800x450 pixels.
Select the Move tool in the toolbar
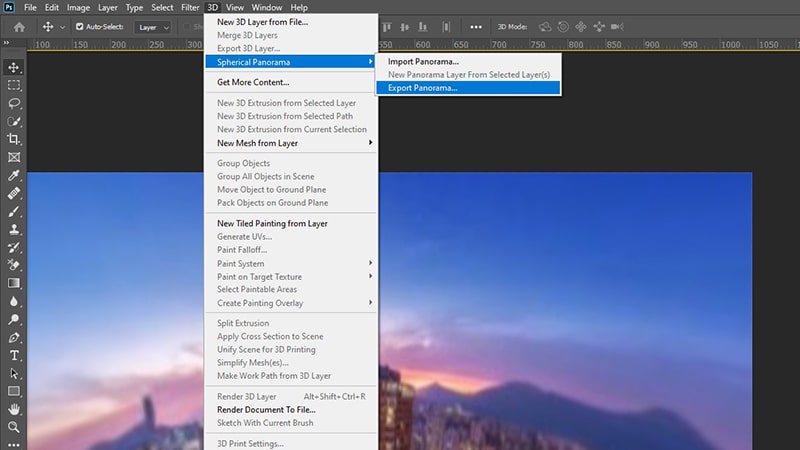pyautogui.click(x=14, y=67)
